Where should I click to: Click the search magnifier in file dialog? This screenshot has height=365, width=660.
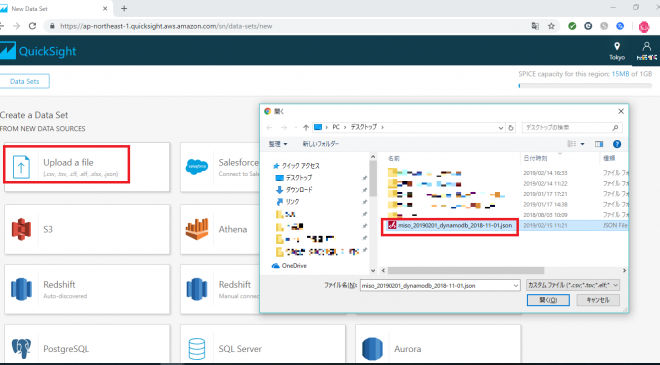615,128
